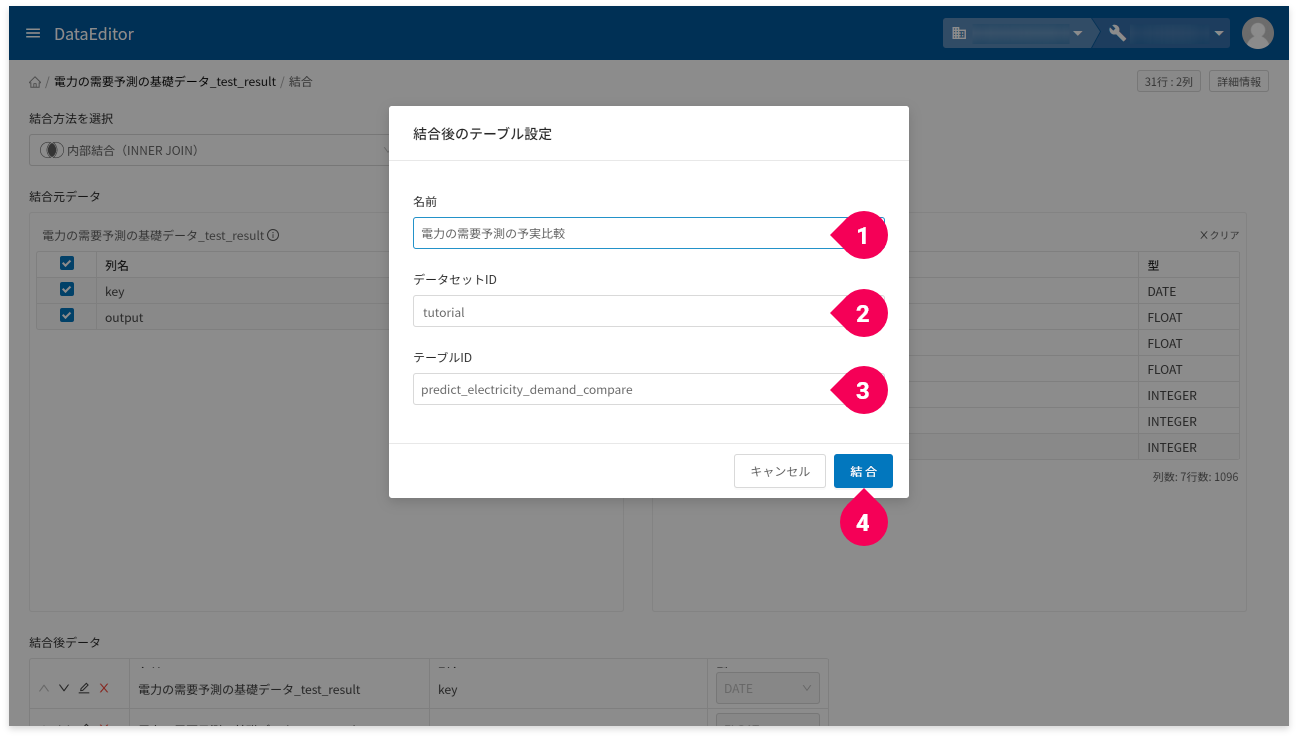Image resolution: width=1298 pixels, height=738 pixels.
Task: Open the DATE type dropdown for key row
Action: point(768,688)
